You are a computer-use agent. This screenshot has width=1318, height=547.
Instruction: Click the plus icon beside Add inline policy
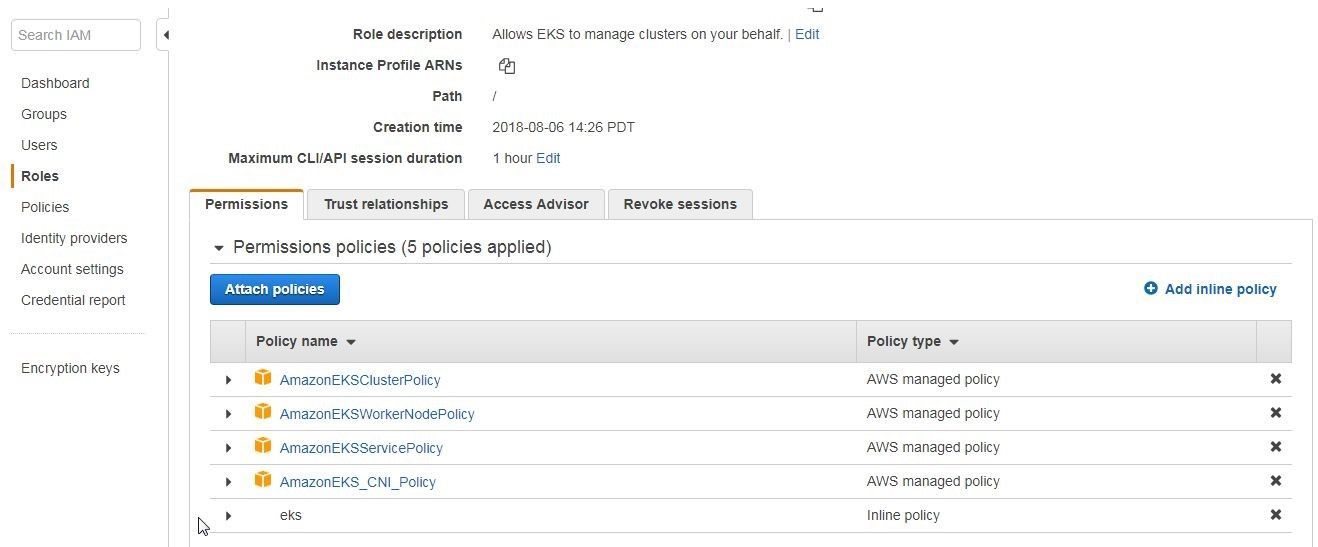[x=1151, y=289]
